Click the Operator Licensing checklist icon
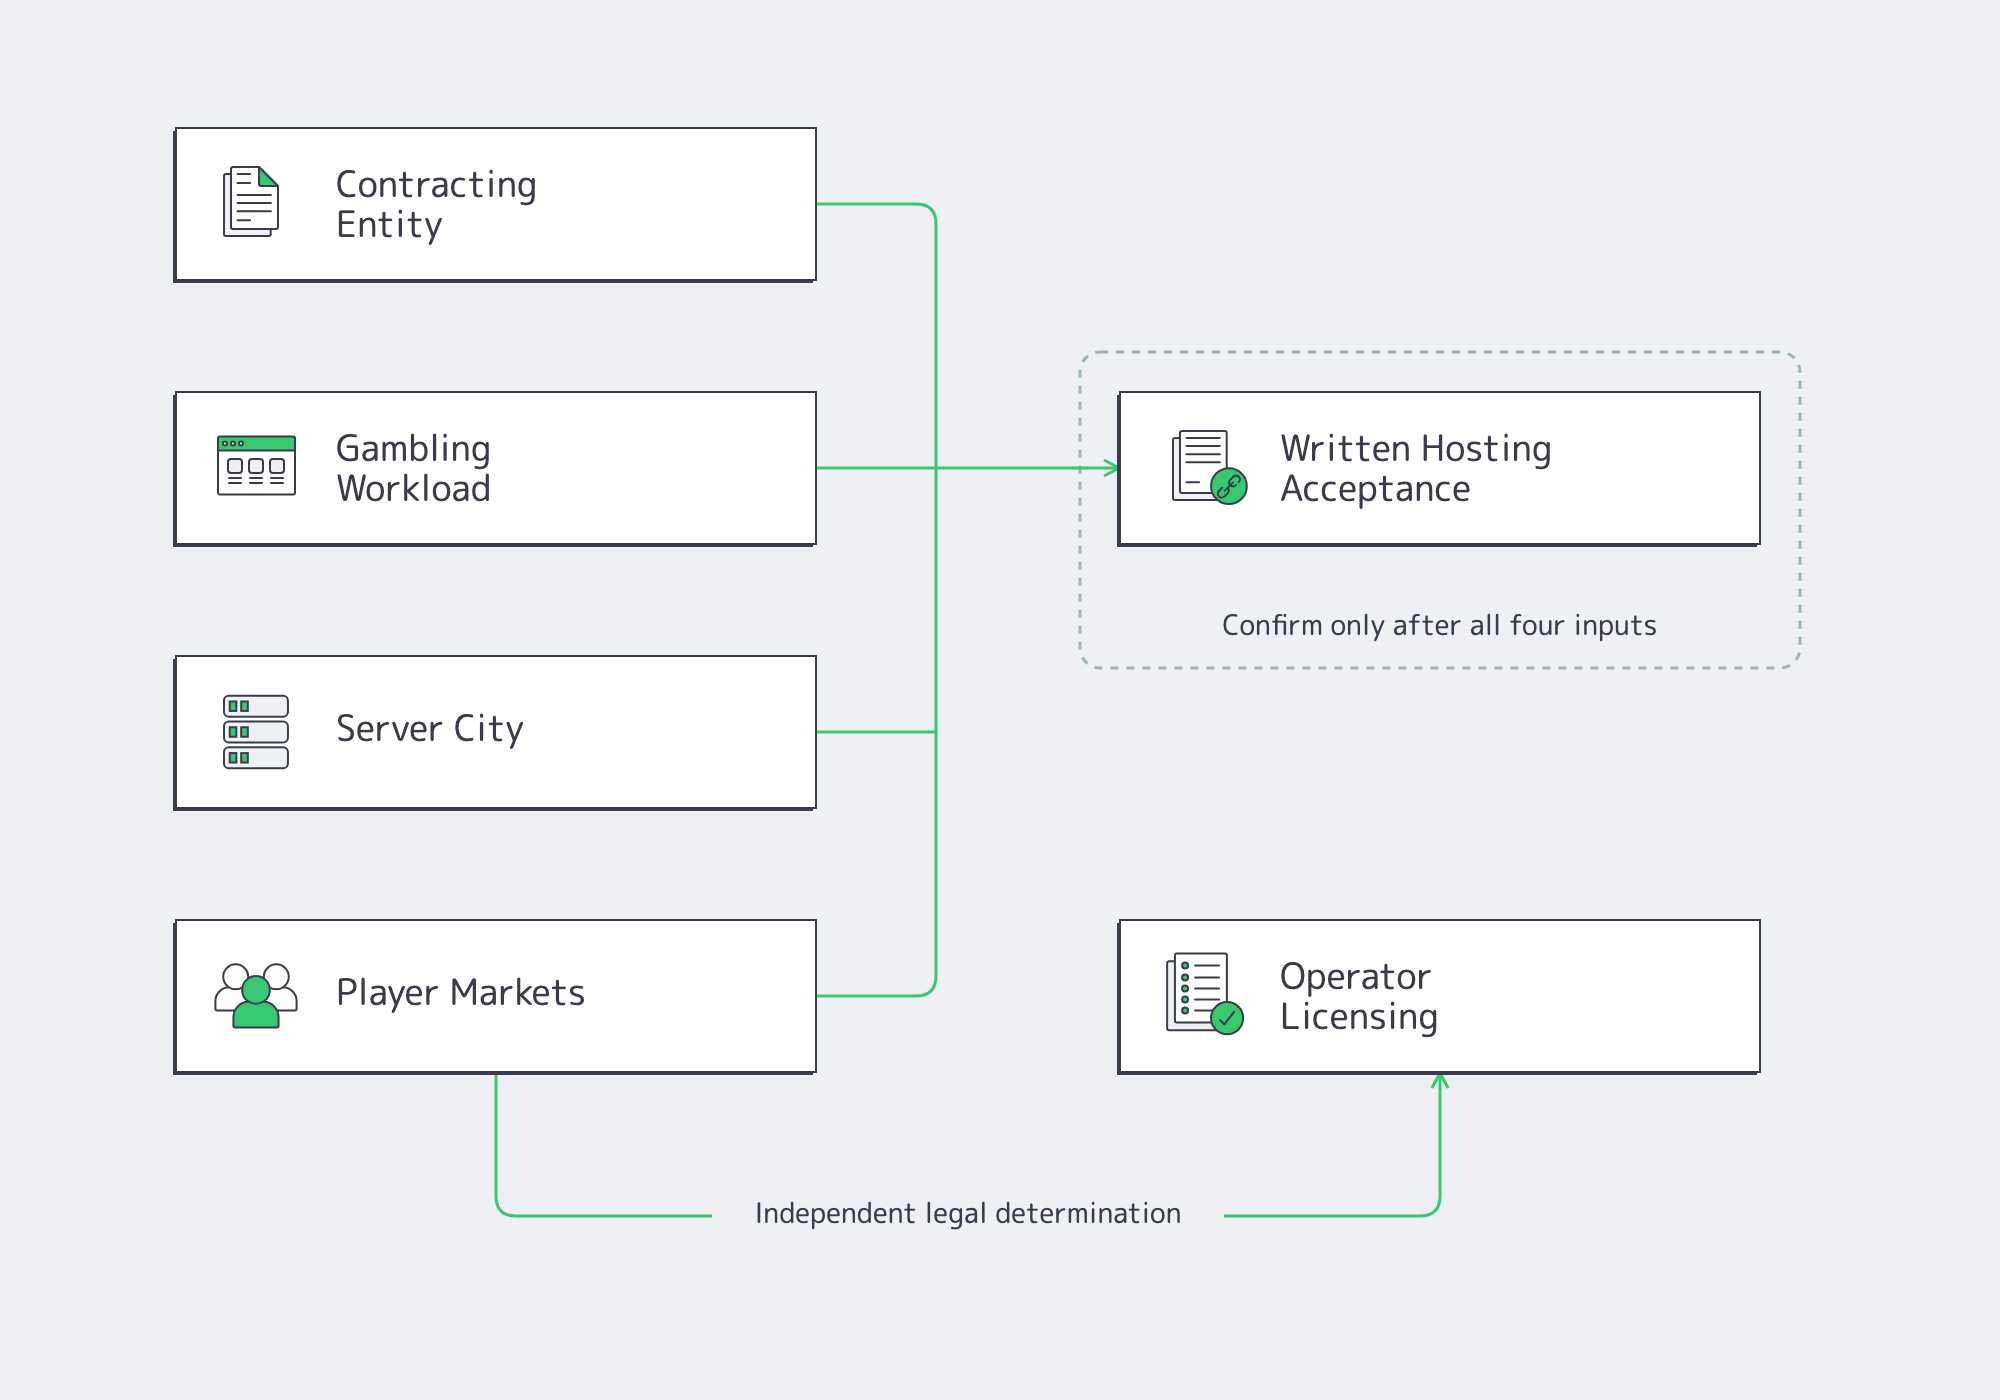The width and height of the screenshot is (2000, 1400). coord(1205,993)
